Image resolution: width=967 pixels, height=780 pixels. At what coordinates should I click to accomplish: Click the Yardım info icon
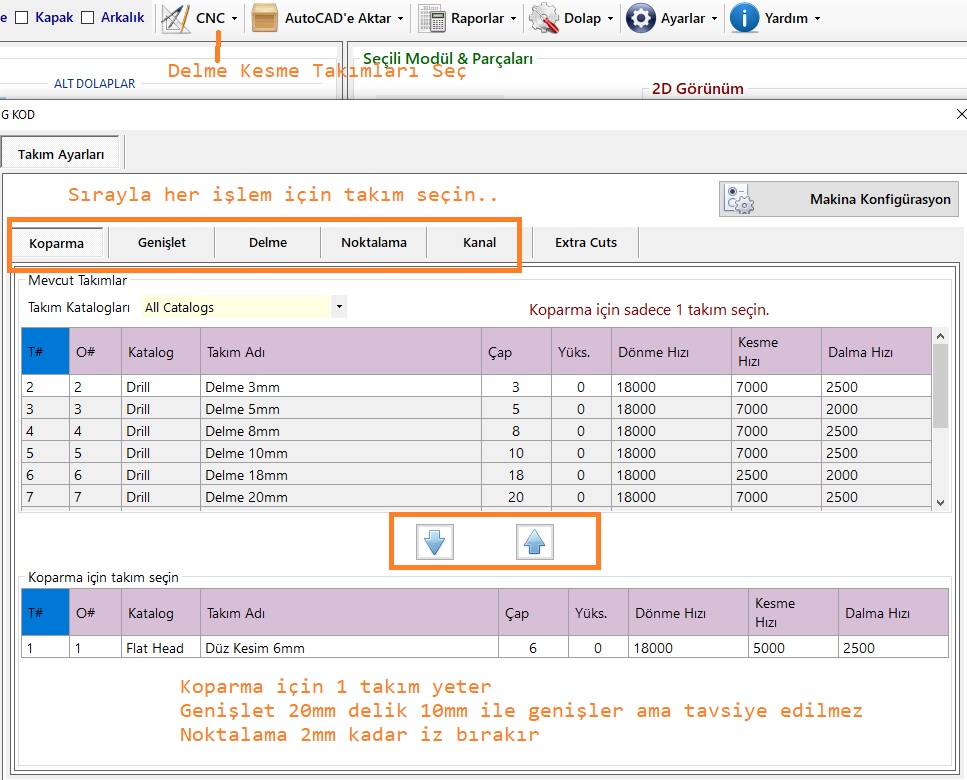pyautogui.click(x=744, y=18)
